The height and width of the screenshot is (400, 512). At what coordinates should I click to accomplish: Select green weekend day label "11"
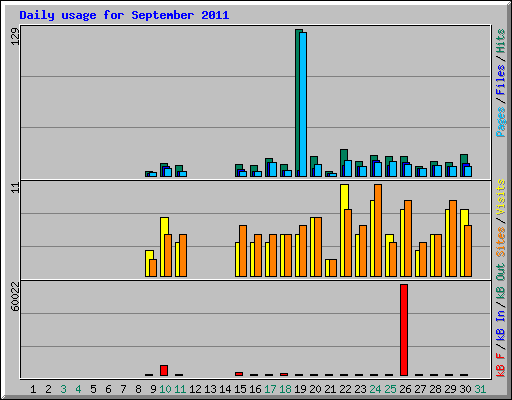click(180, 389)
